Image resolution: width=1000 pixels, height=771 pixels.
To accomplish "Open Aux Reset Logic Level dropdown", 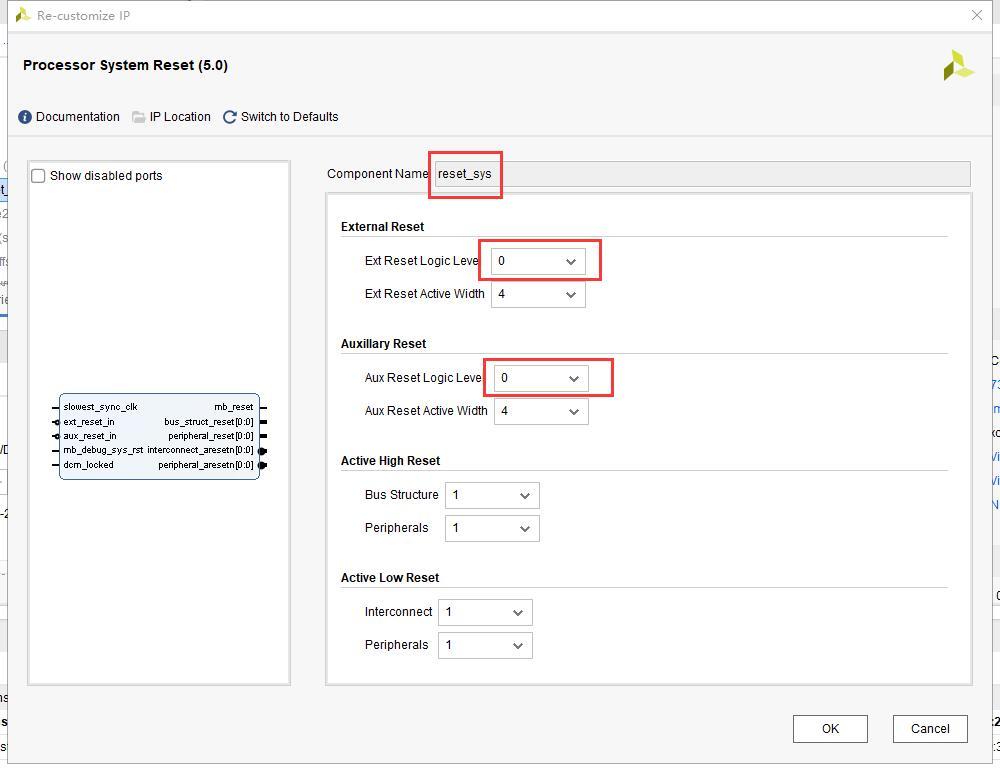I will pyautogui.click(x=540, y=378).
